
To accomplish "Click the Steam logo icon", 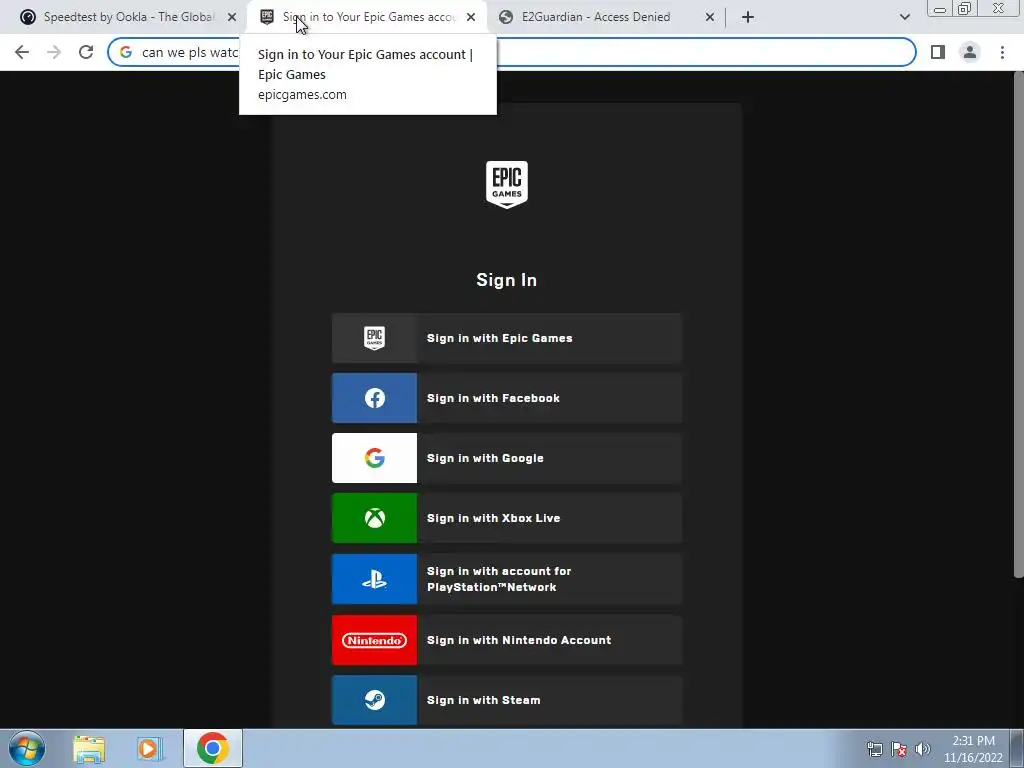I will point(374,700).
